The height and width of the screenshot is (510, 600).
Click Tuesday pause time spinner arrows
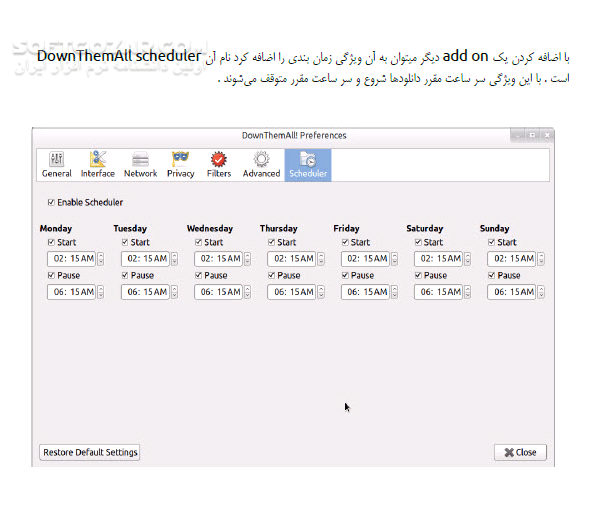pyautogui.click(x=174, y=292)
